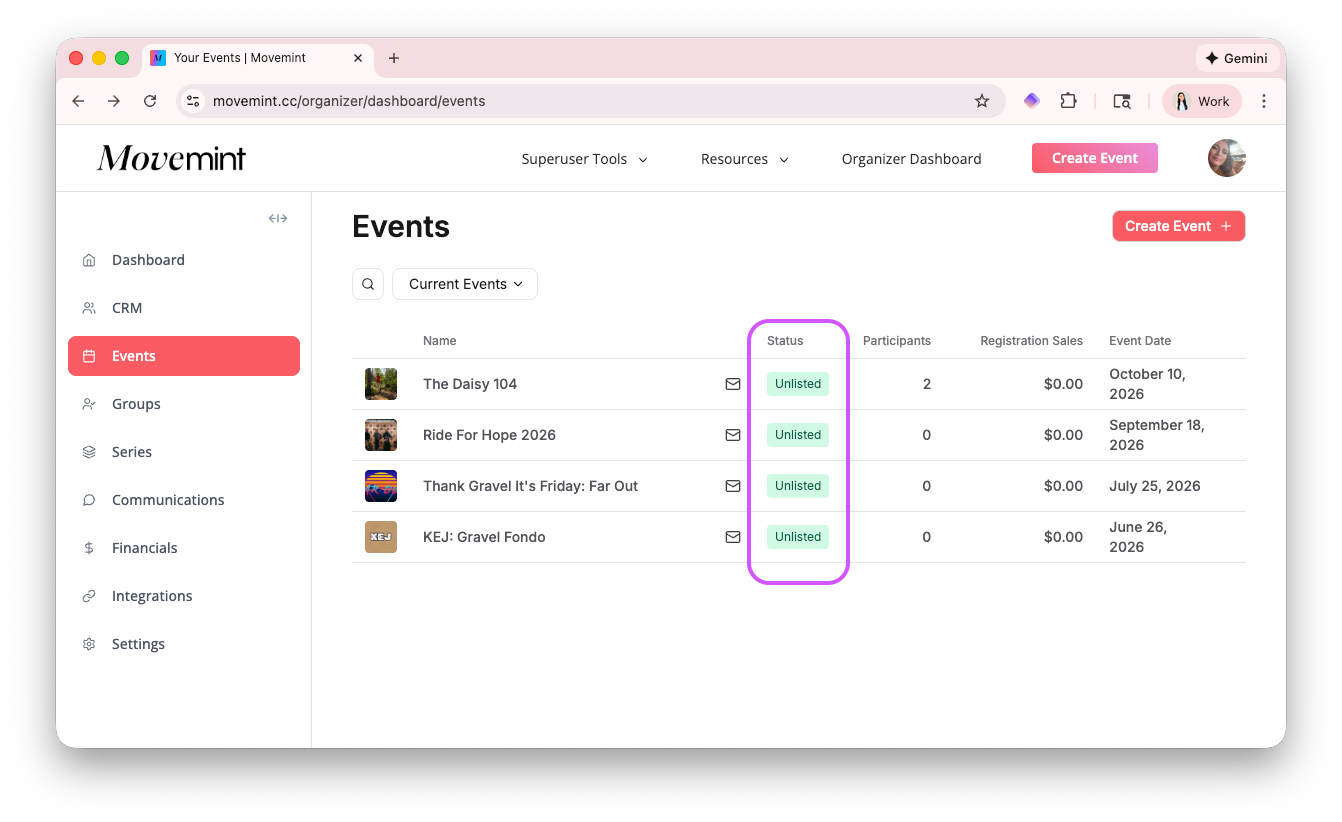The image size is (1342, 822).
Task: Click the user profile avatar
Action: pyautogui.click(x=1226, y=158)
